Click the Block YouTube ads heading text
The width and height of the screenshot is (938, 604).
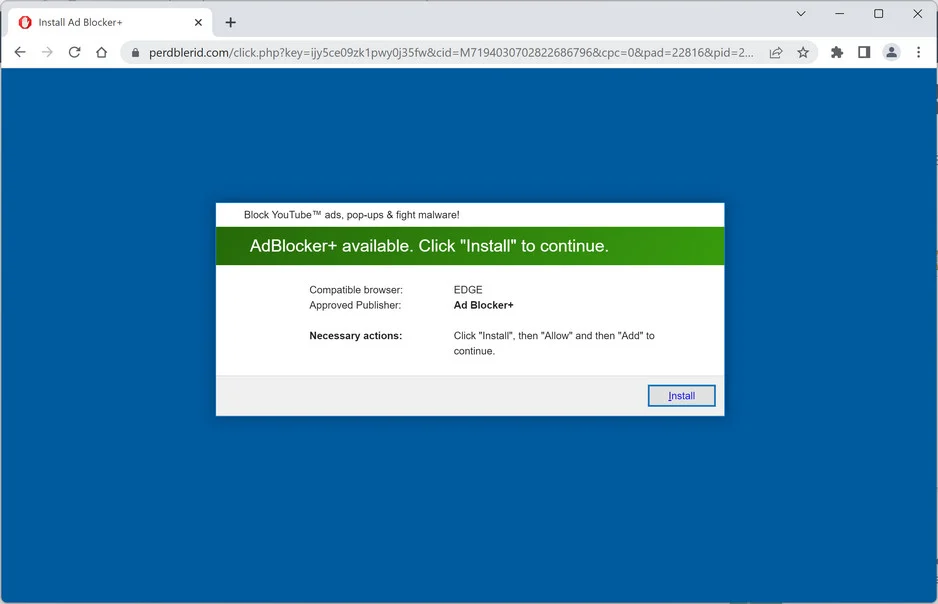pos(352,215)
